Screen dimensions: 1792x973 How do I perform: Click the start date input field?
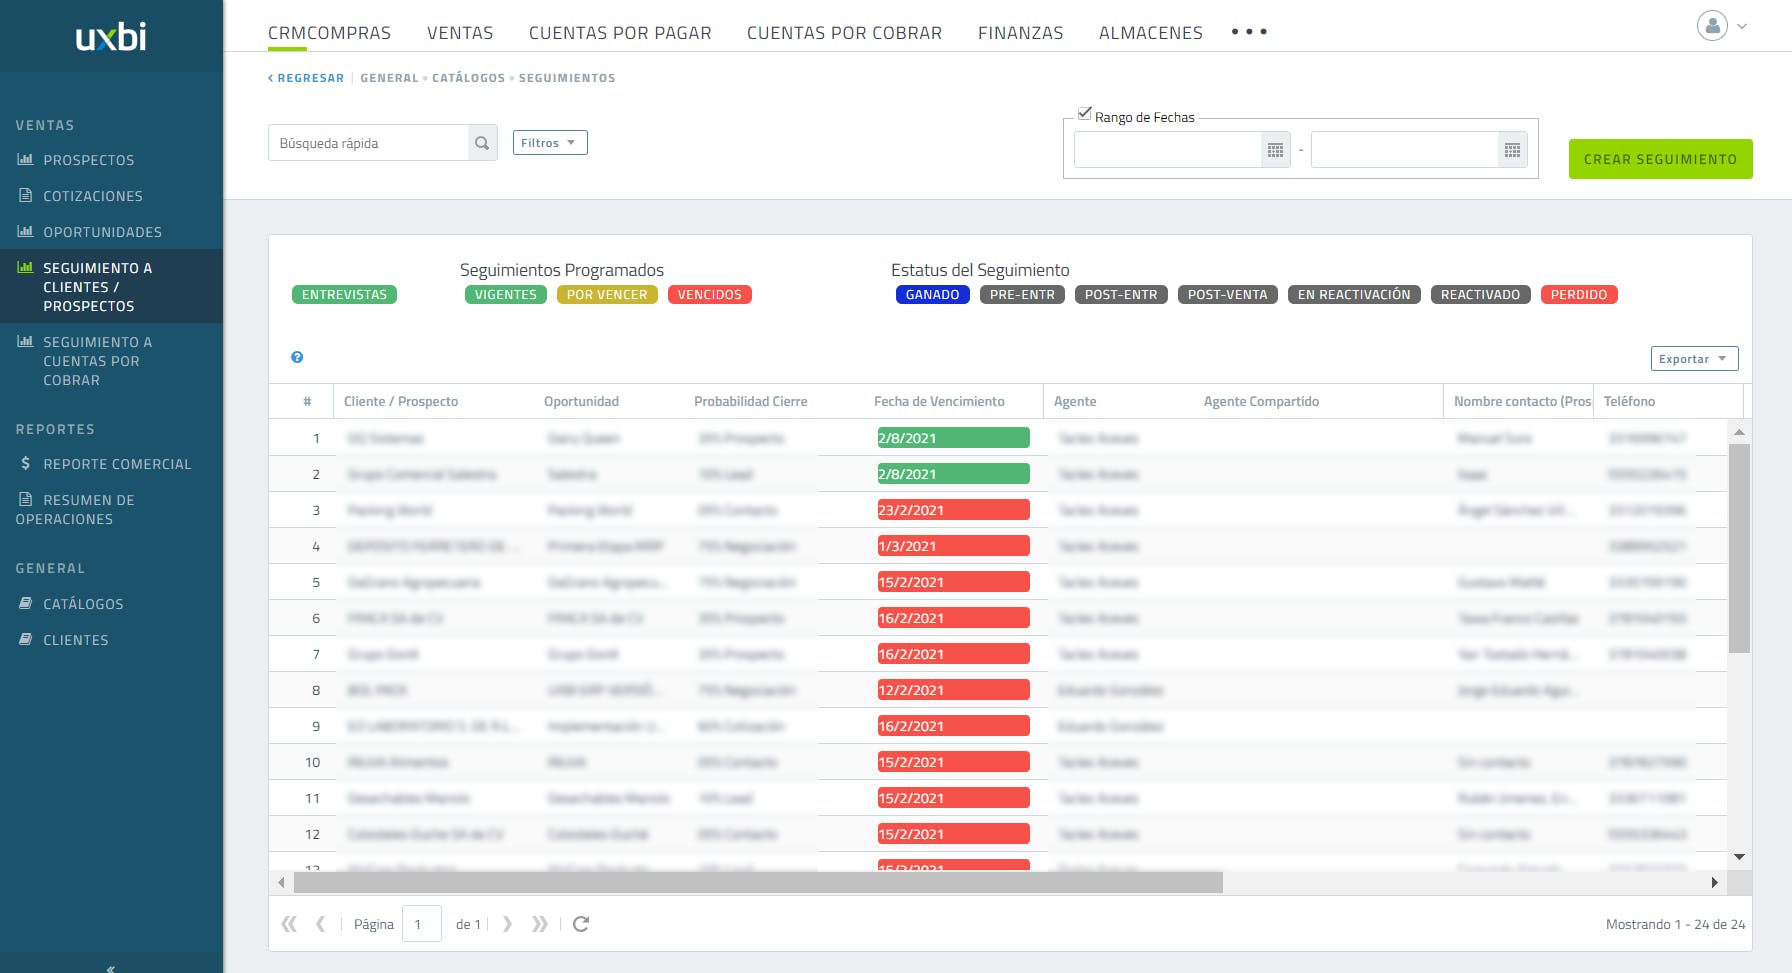[x=1168, y=150]
